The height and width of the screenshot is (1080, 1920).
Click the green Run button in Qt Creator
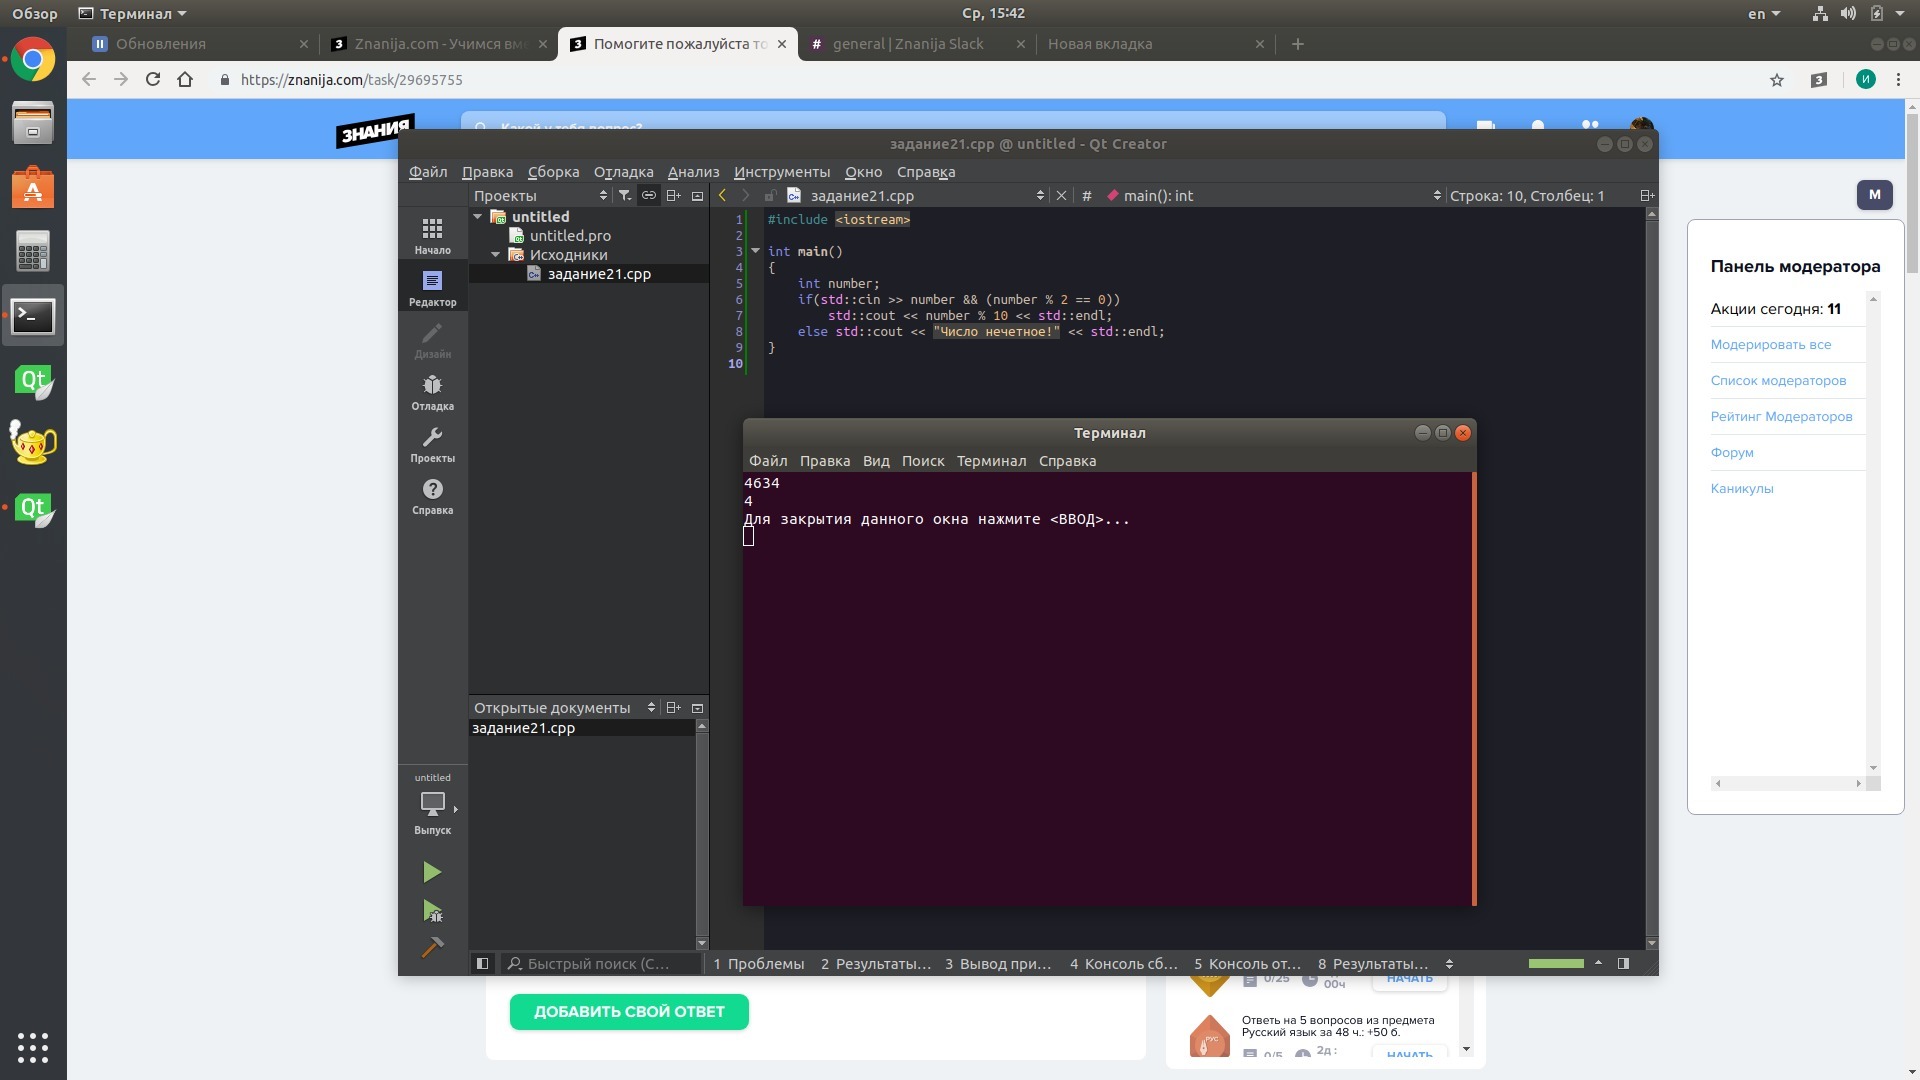click(x=432, y=872)
